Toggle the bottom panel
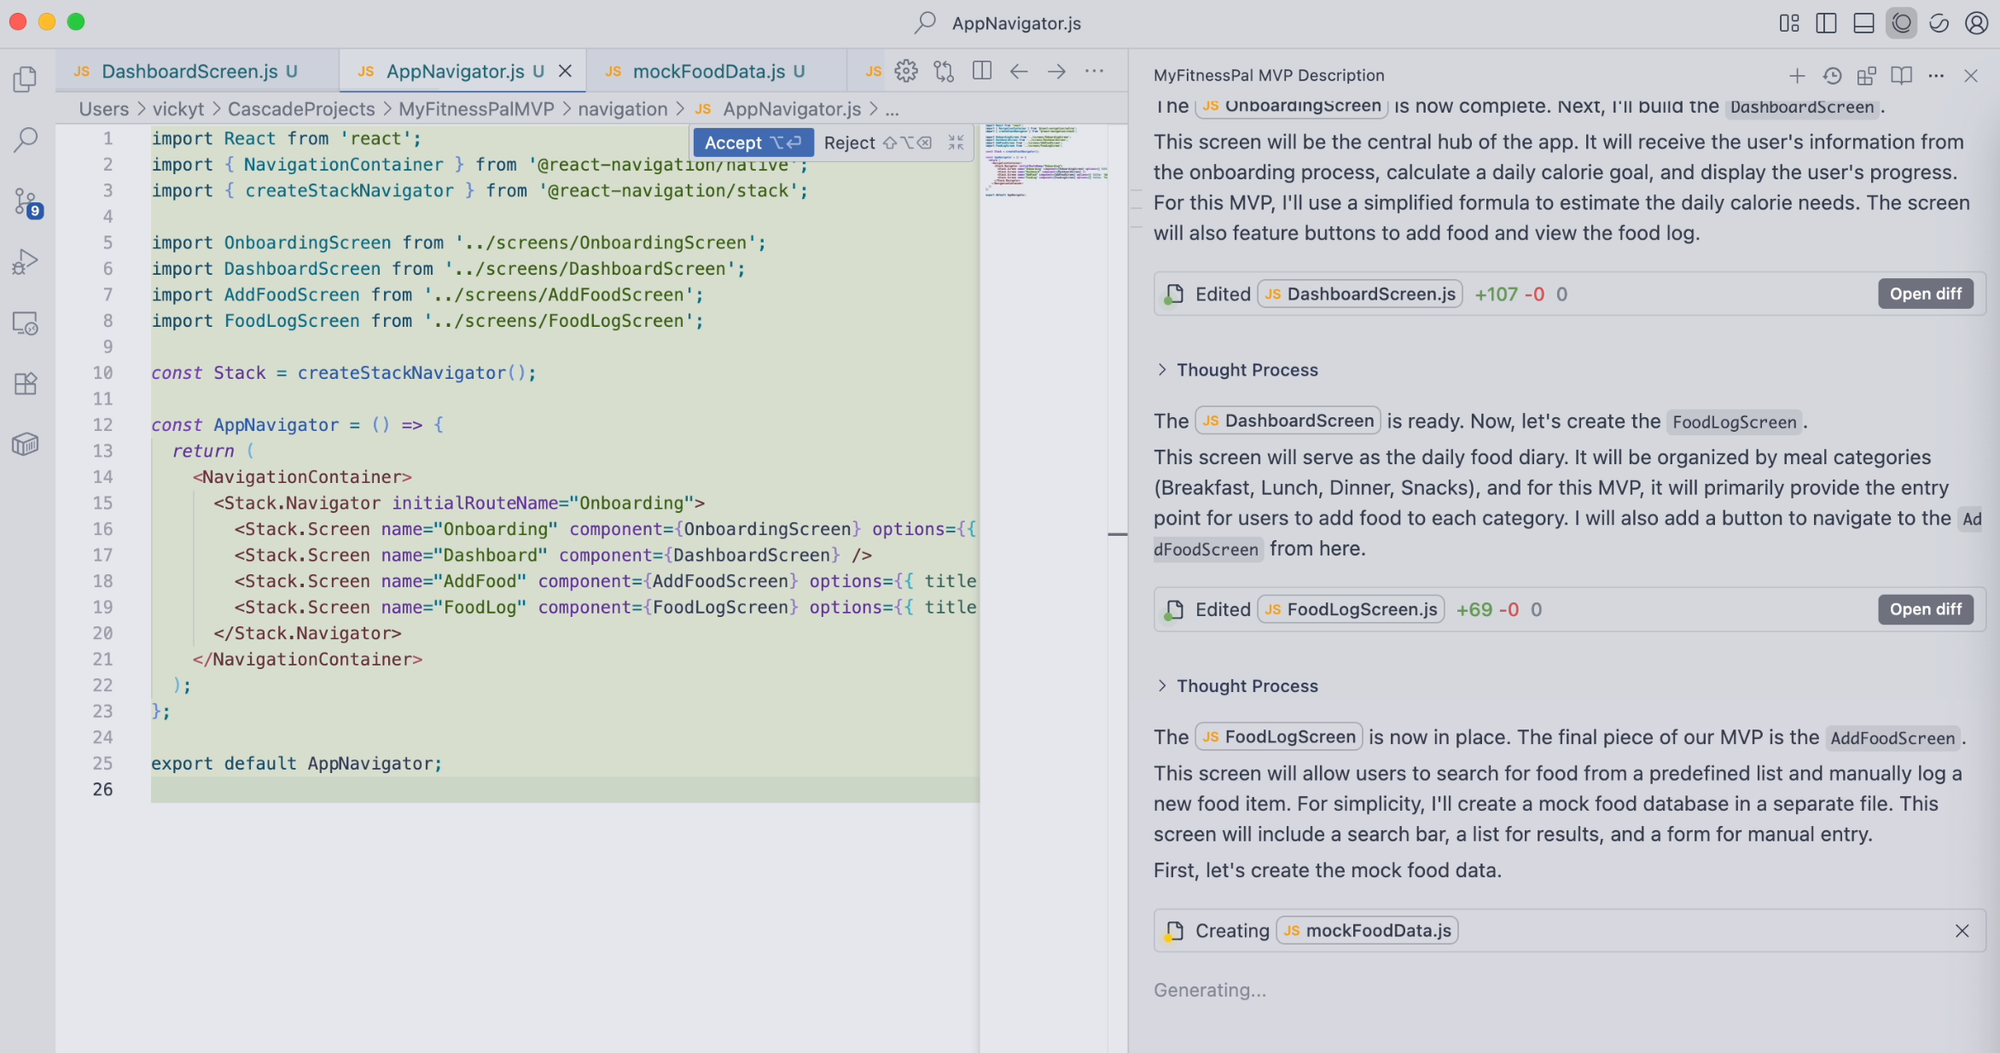This screenshot has width=2000, height=1053. coord(1864,22)
